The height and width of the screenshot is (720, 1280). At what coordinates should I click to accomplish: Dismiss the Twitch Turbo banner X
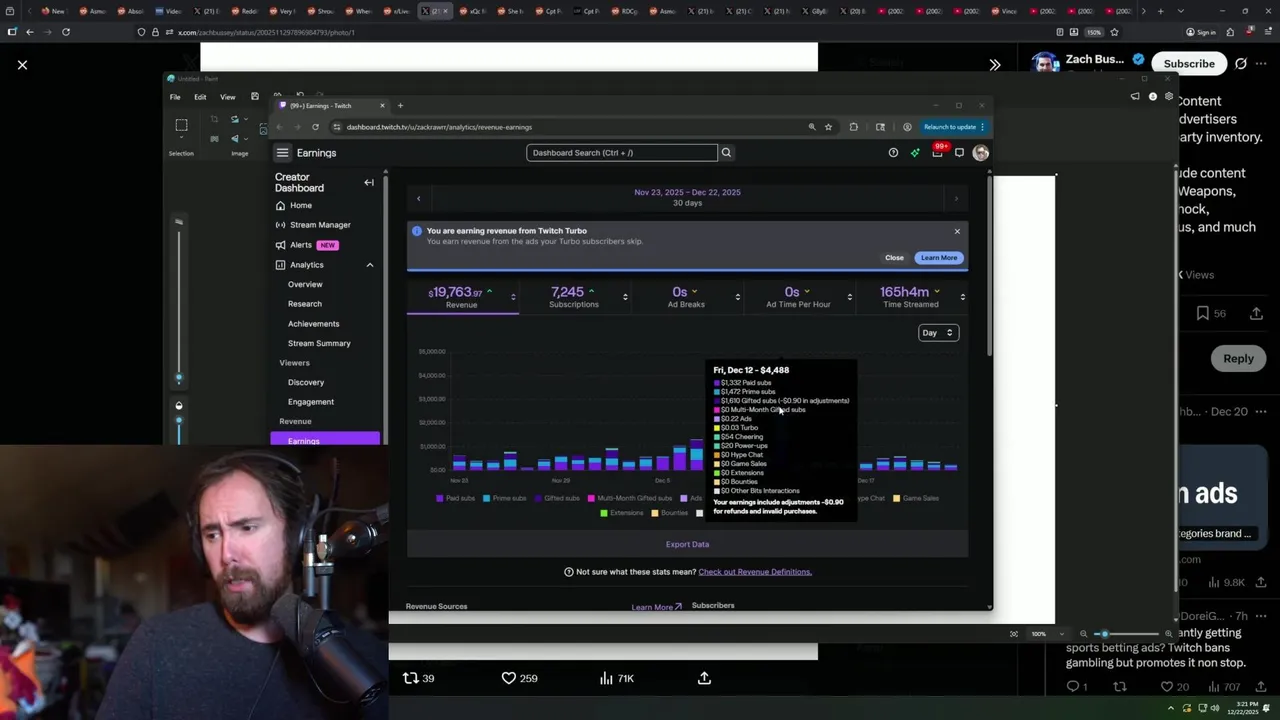(957, 231)
